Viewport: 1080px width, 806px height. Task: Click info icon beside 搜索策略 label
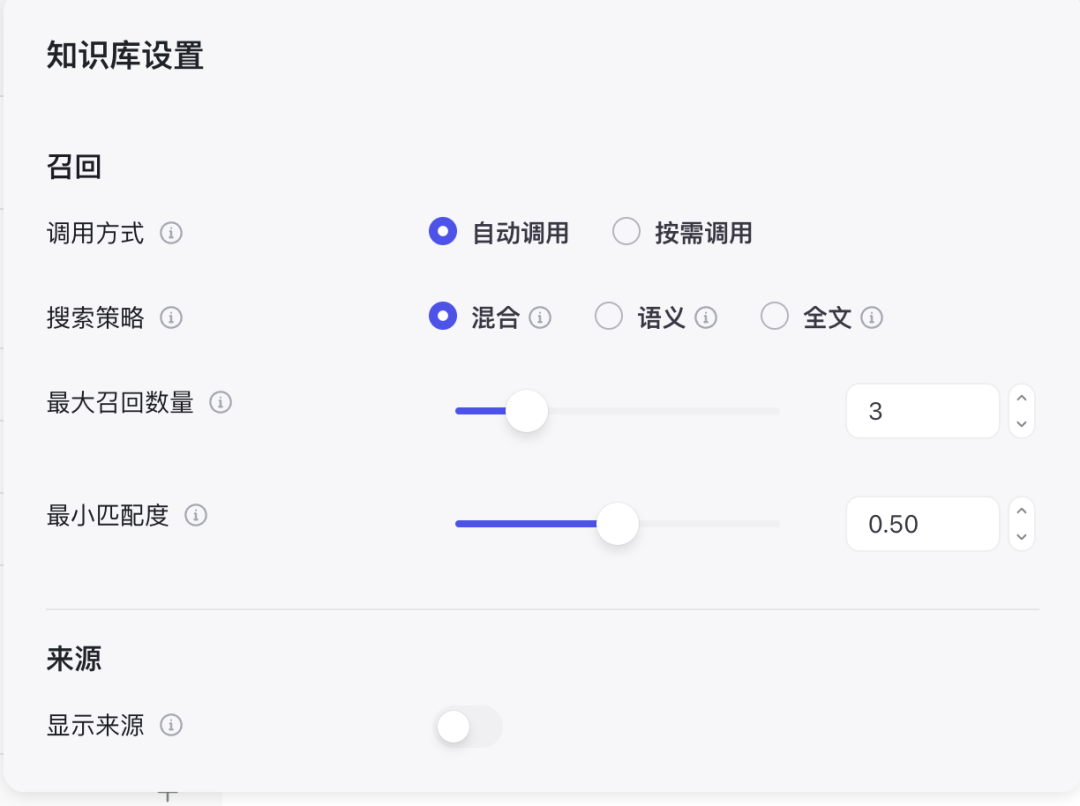(x=171, y=318)
